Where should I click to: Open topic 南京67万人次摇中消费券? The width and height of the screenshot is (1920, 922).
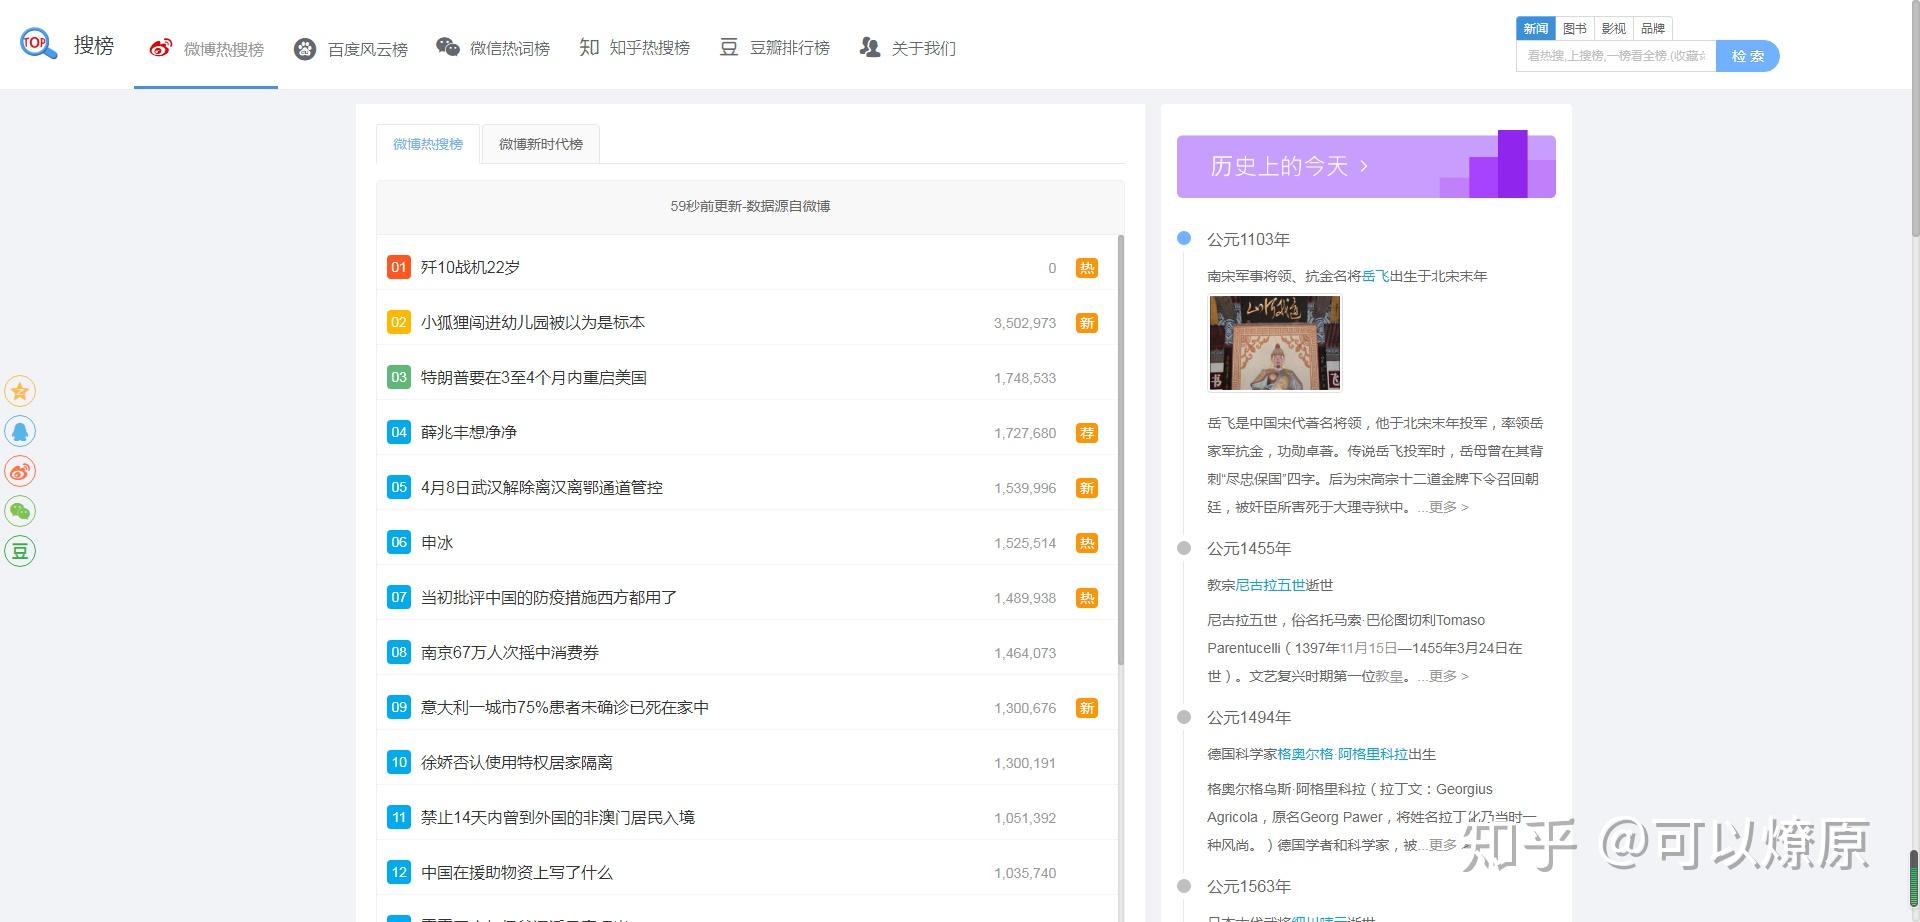point(510,652)
